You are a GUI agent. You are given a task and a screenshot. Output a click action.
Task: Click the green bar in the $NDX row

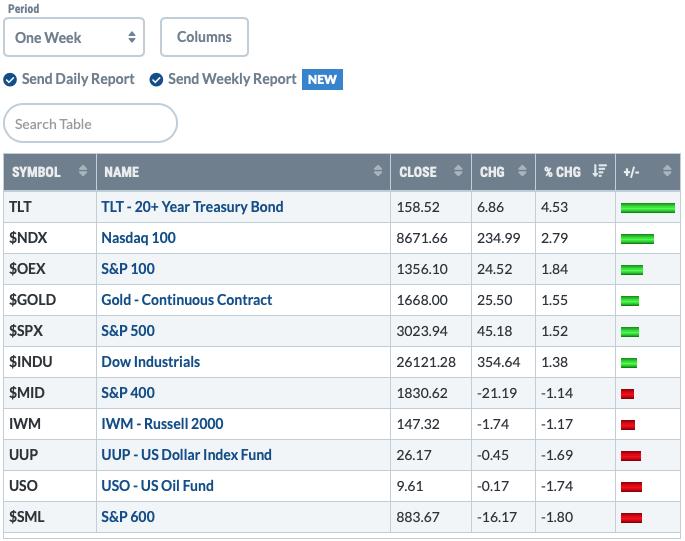pyautogui.click(x=637, y=239)
